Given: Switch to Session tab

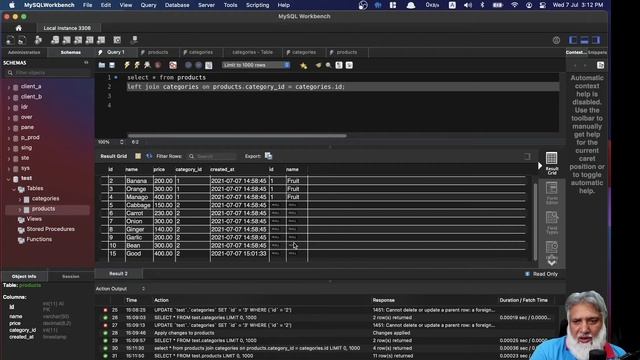Looking at the screenshot, I should [x=71, y=276].
